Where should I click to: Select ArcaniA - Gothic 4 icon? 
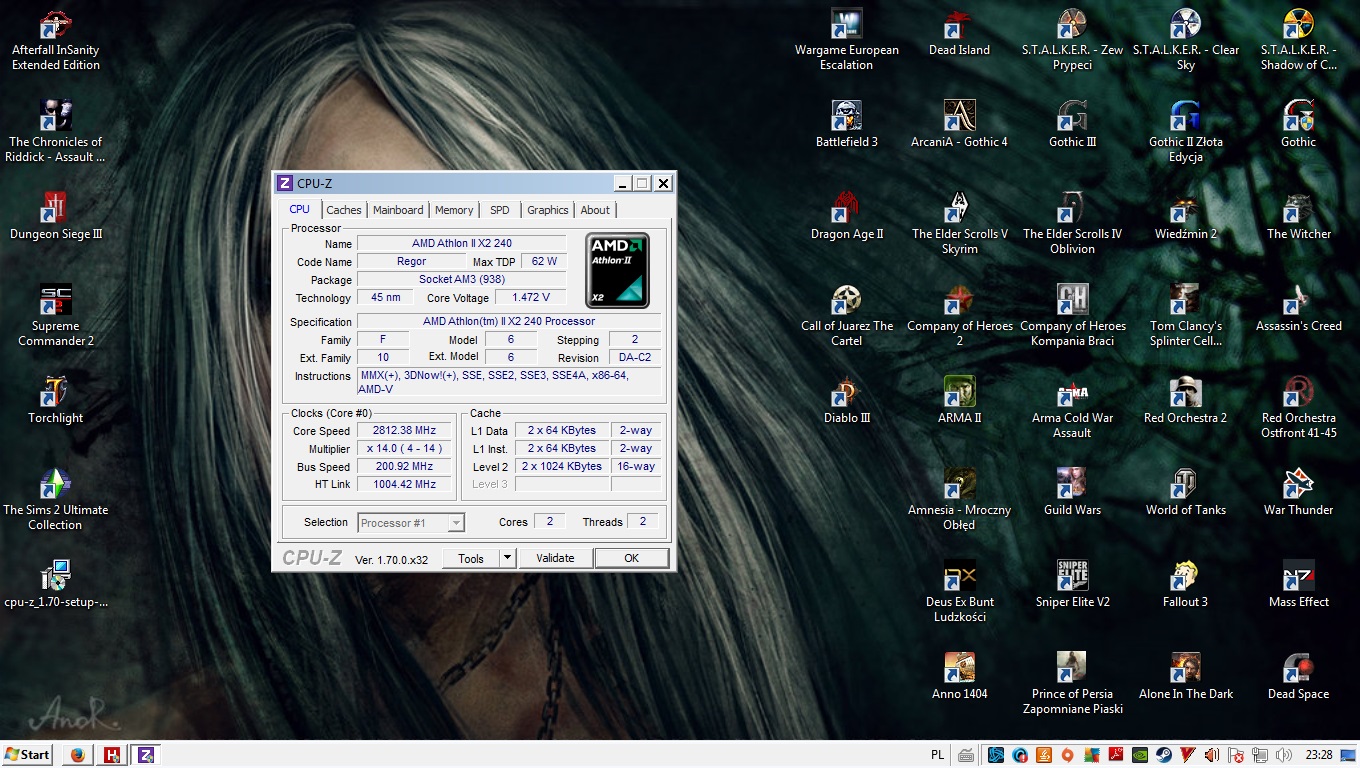pos(959,125)
